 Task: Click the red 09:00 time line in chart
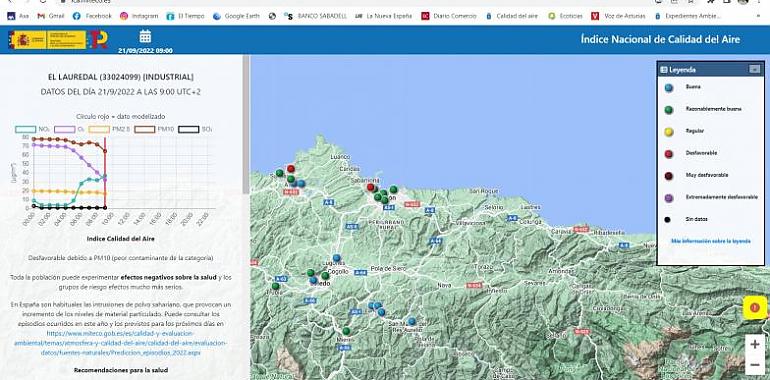pos(105,173)
